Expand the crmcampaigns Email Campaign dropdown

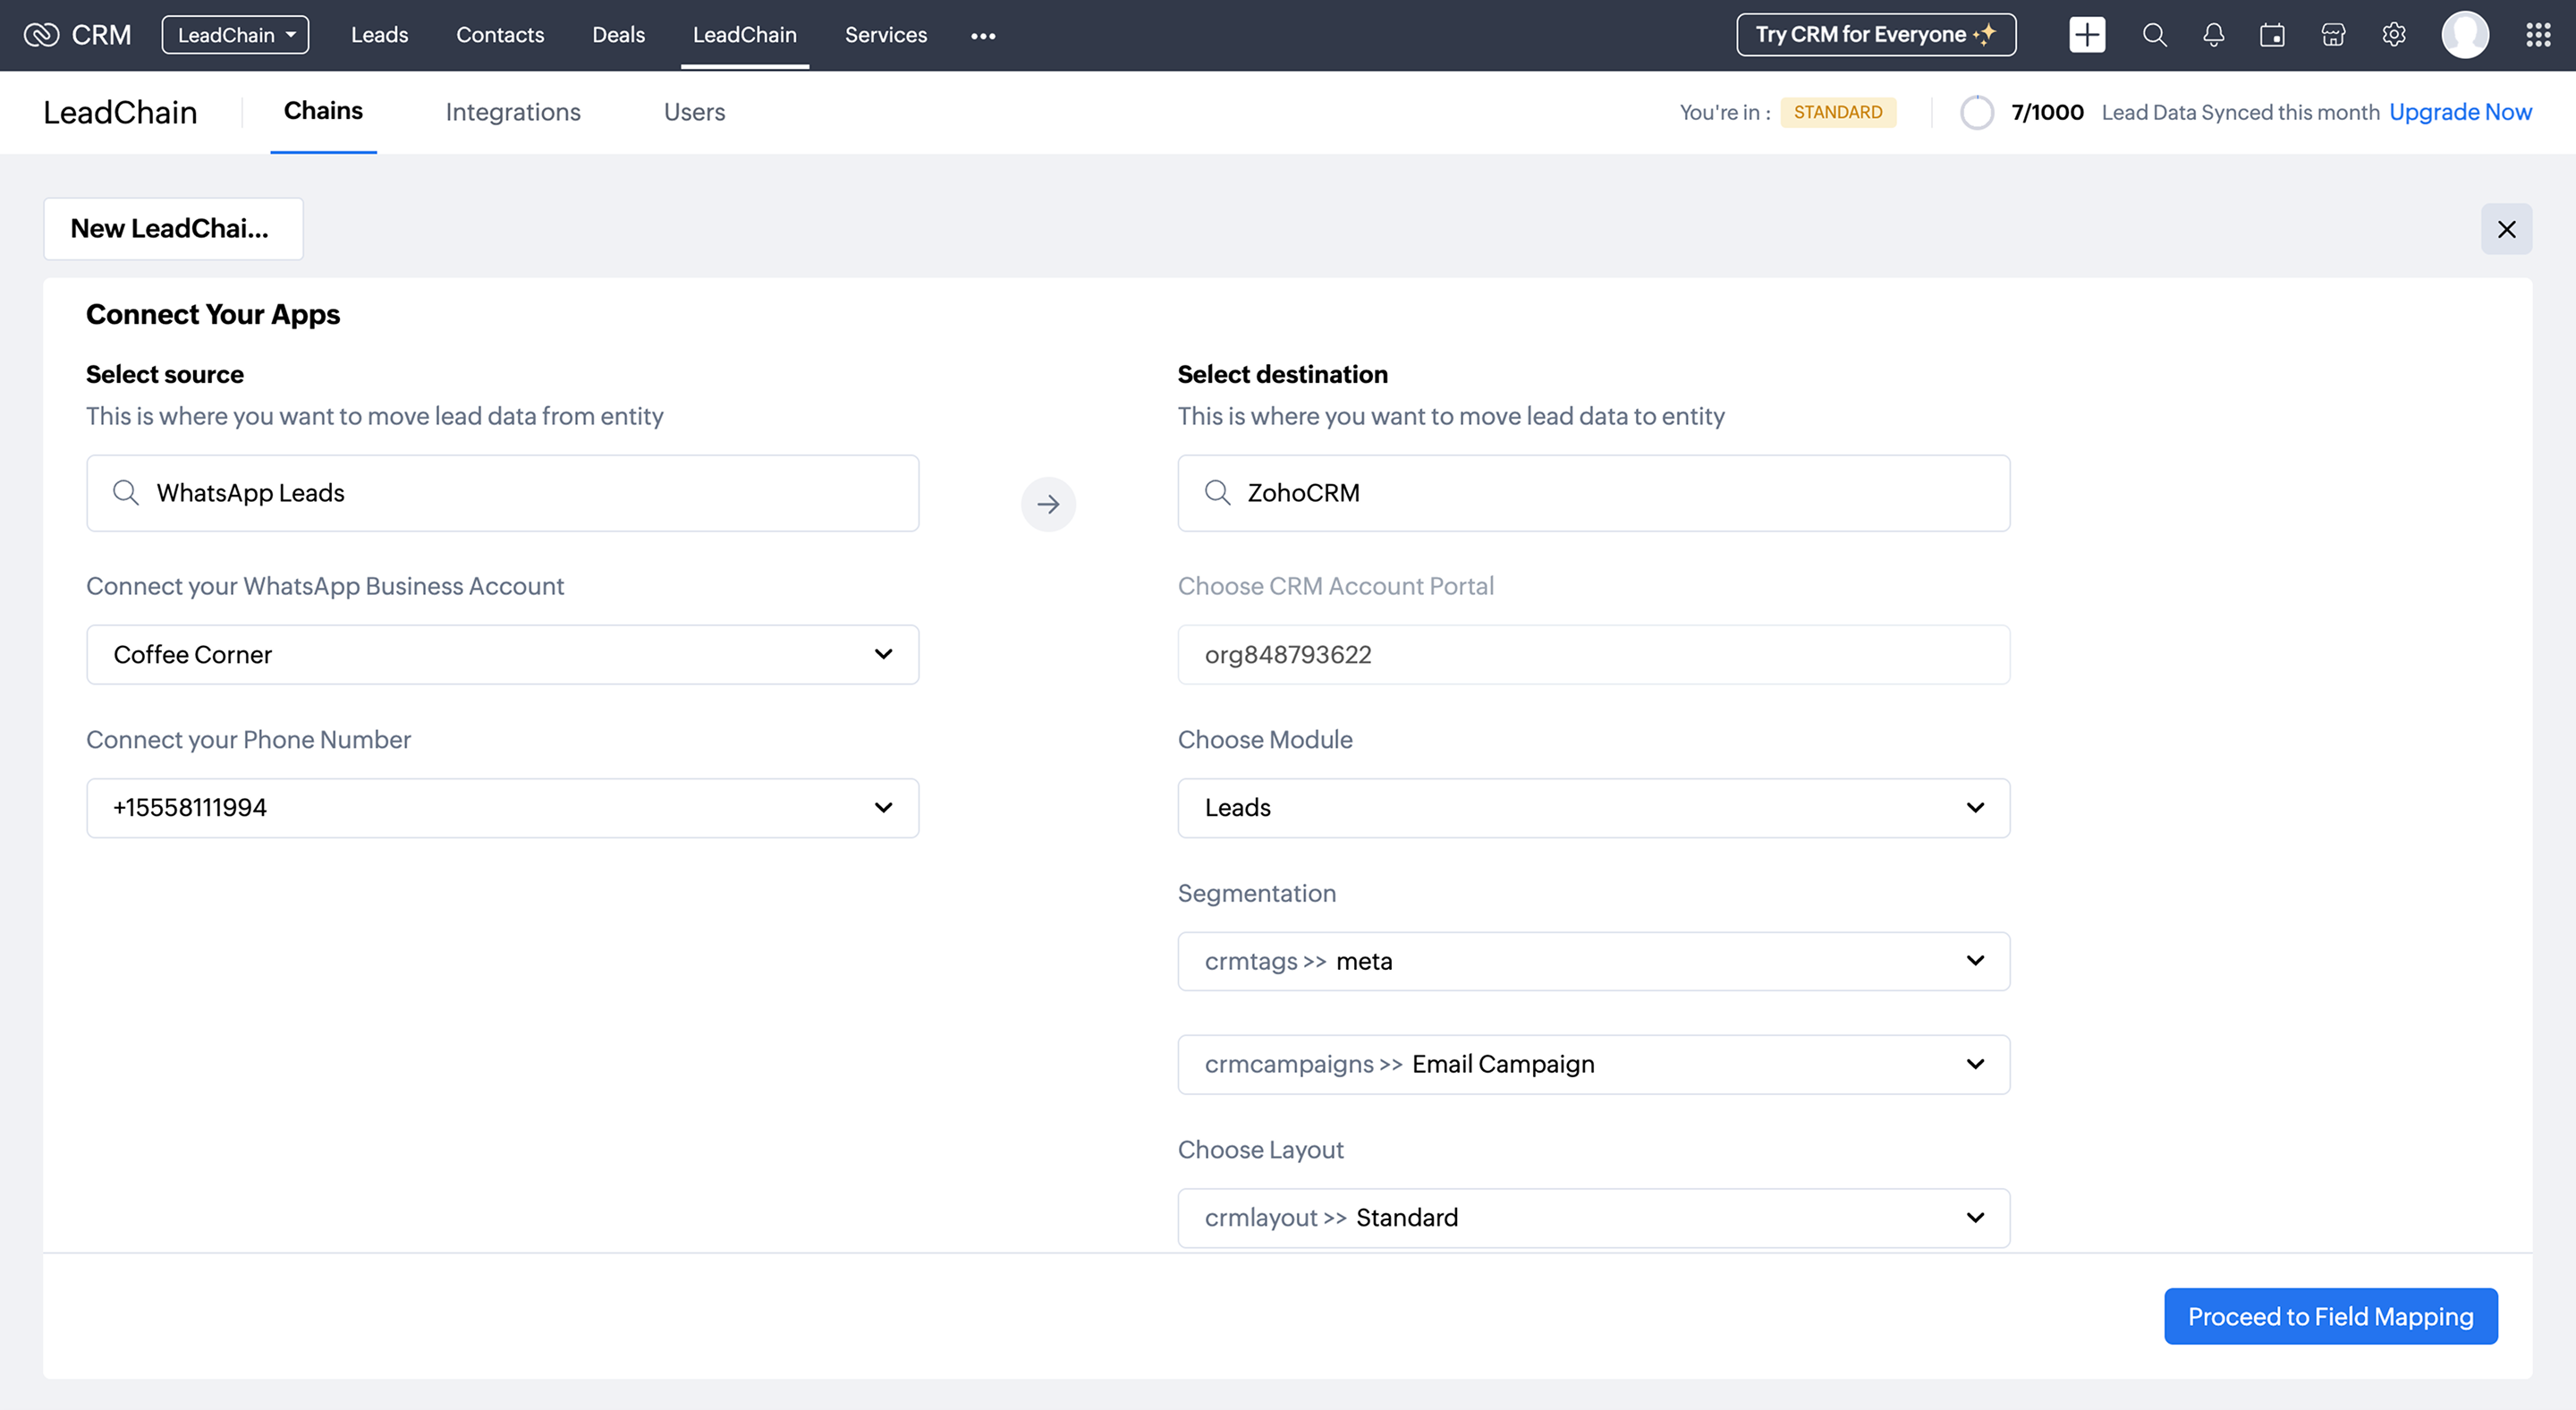point(1593,1064)
